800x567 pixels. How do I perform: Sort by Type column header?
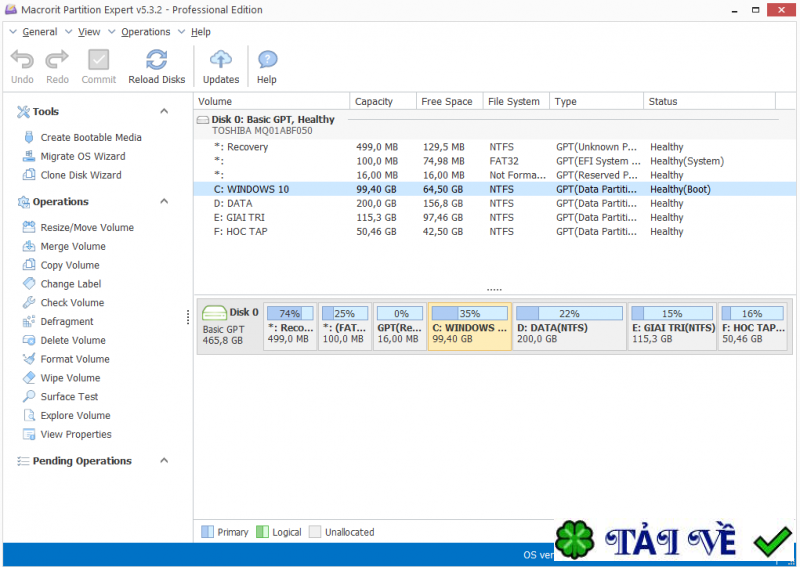596,101
